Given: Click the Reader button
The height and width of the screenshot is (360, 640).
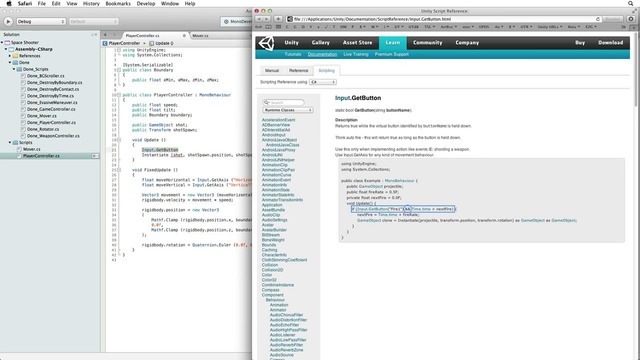Looking at the screenshot, I should pyautogui.click(x=613, y=19).
